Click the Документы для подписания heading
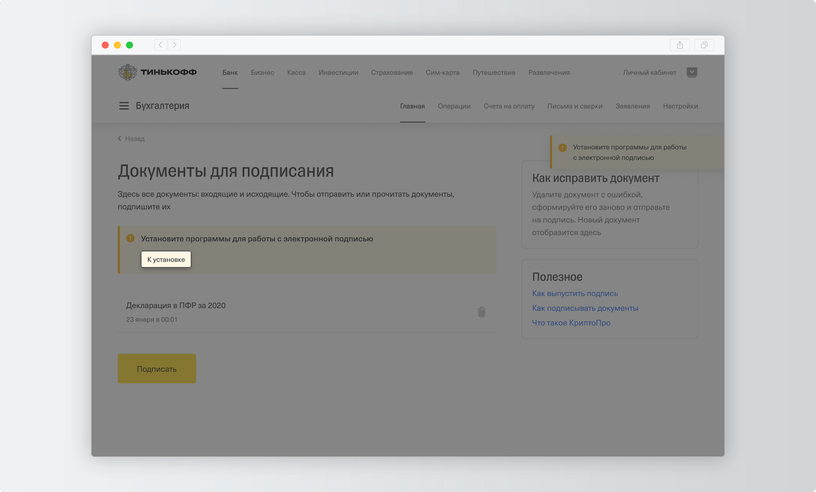Viewport: 816px width, 492px height. click(x=225, y=171)
